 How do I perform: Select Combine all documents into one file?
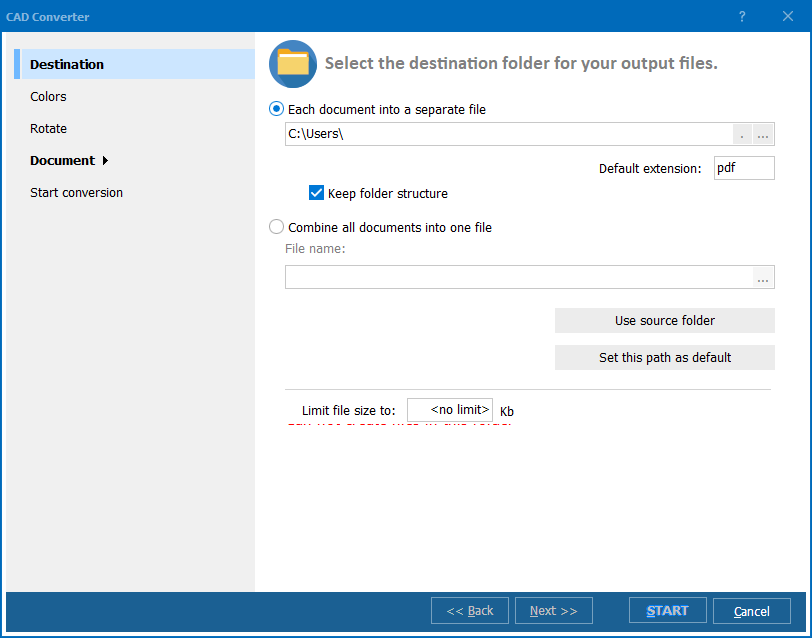277,227
